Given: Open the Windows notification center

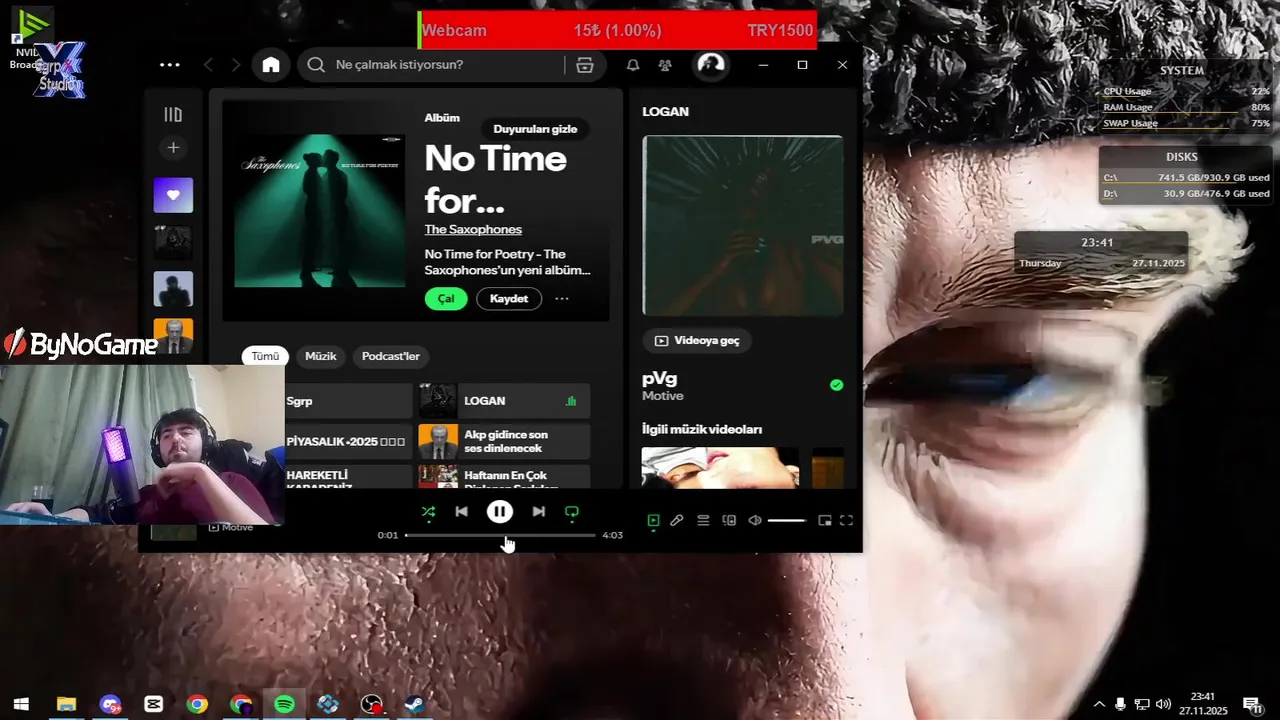Looking at the screenshot, I should tap(1251, 704).
